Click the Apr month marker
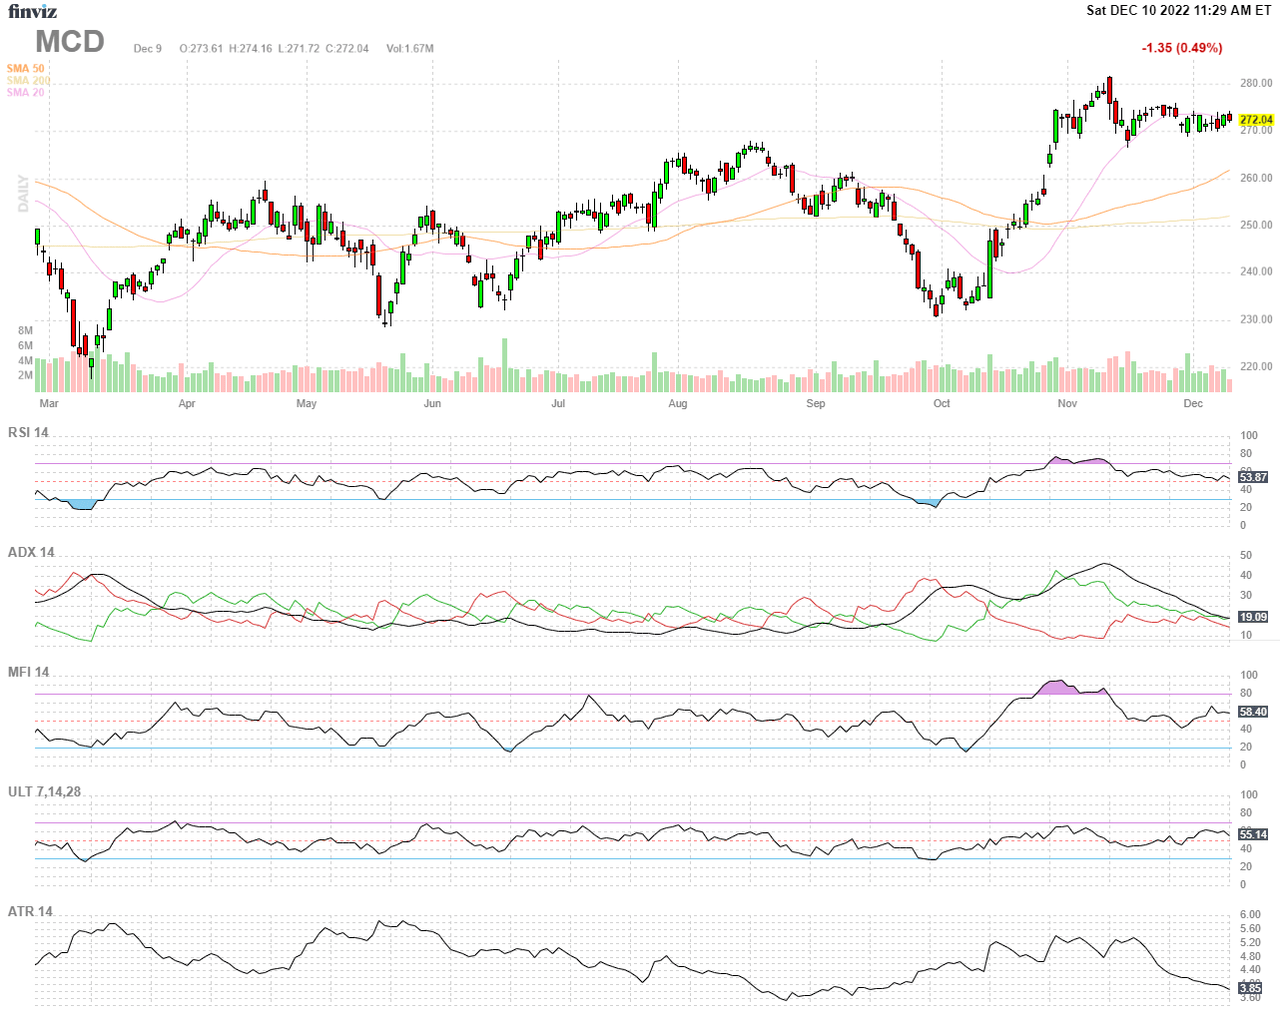Screen dimensions: 1280x1020 point(187,404)
